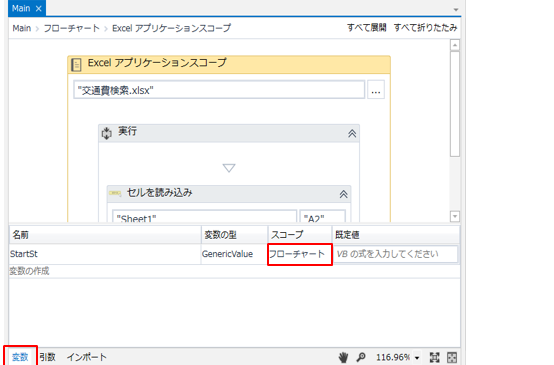Collapse the 実行 sequence
The width and height of the screenshot is (554, 365).
tap(352, 133)
